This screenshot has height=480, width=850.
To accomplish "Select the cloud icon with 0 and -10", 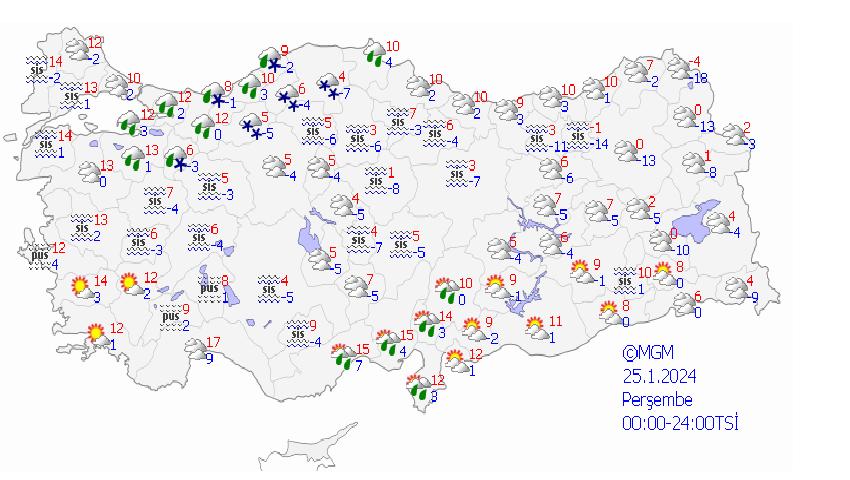I will [660, 241].
